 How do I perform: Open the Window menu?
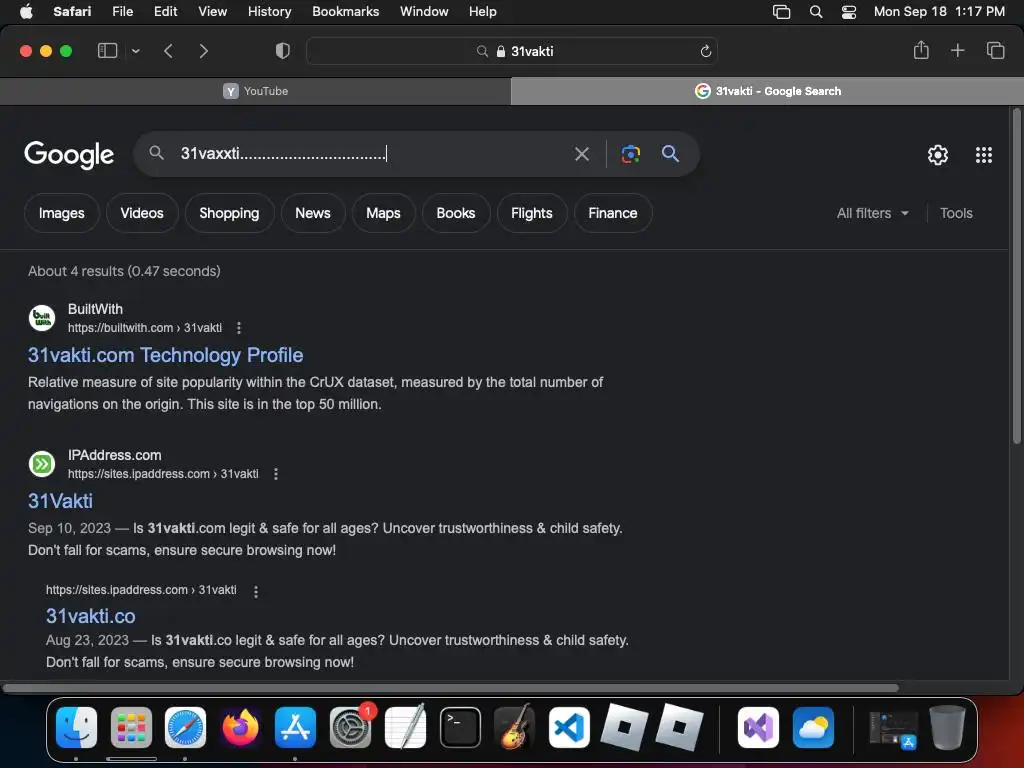click(x=424, y=11)
